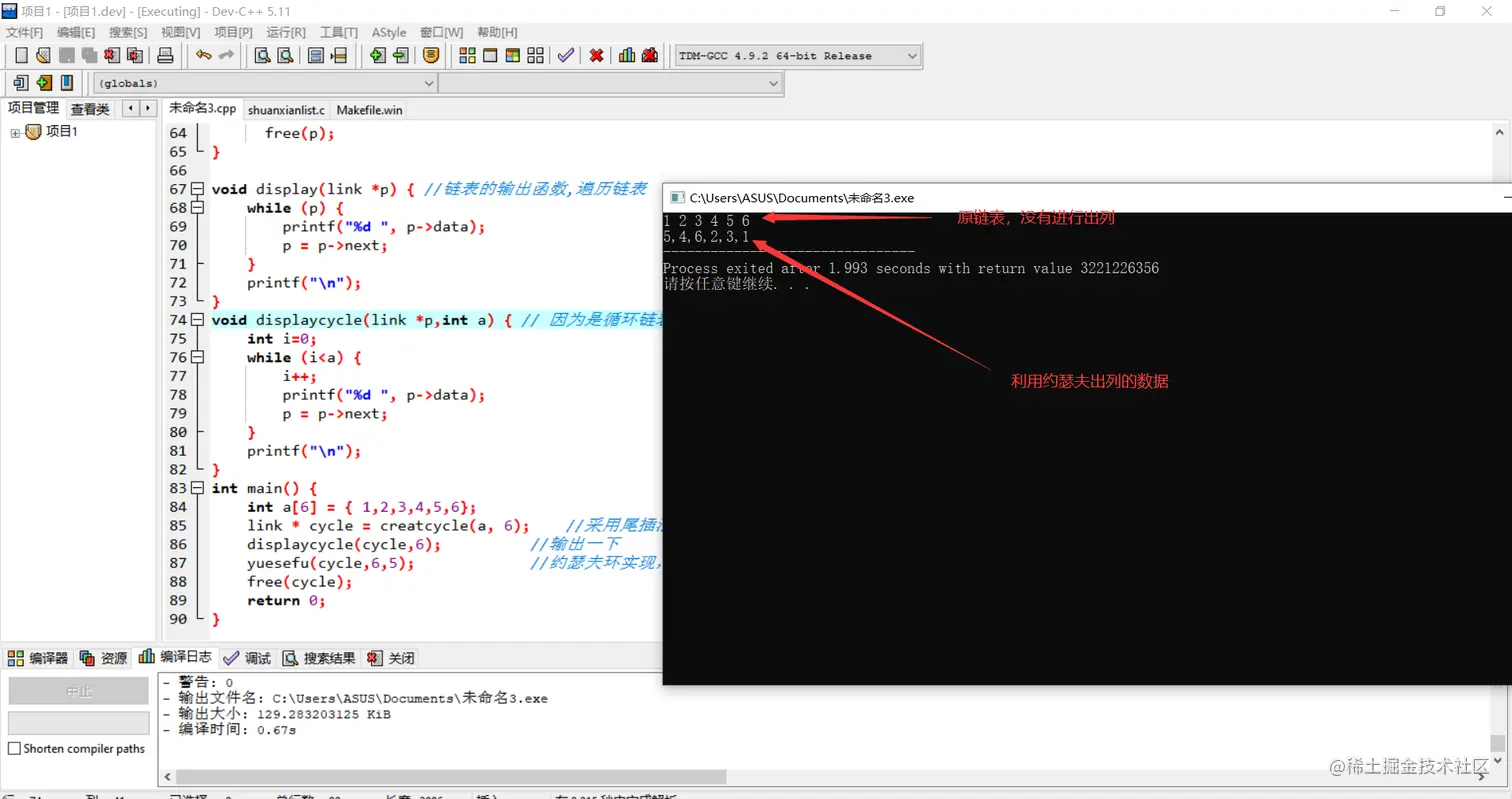1512x799 pixels.
Task: Run the program with the Run icon
Action: [x=490, y=56]
